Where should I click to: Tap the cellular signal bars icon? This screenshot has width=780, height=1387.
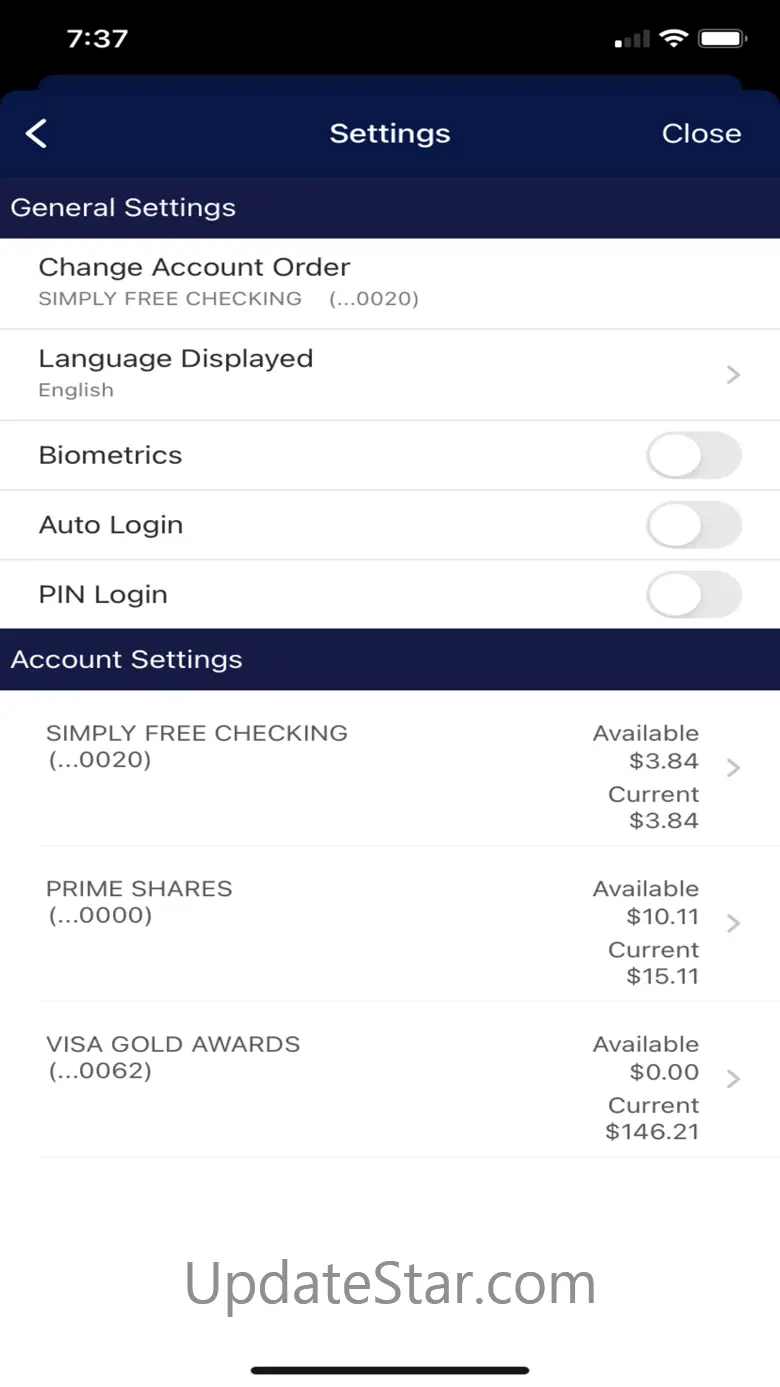632,40
